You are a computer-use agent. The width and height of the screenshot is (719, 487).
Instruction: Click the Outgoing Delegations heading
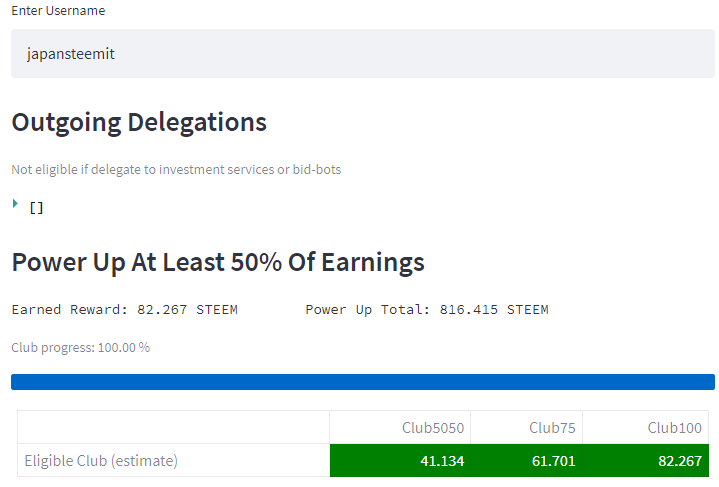[139, 123]
